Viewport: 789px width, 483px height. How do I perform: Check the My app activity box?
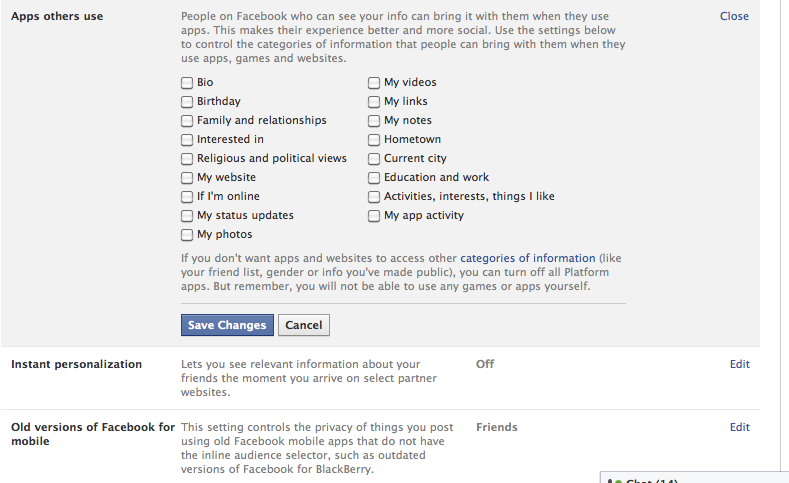click(x=374, y=215)
